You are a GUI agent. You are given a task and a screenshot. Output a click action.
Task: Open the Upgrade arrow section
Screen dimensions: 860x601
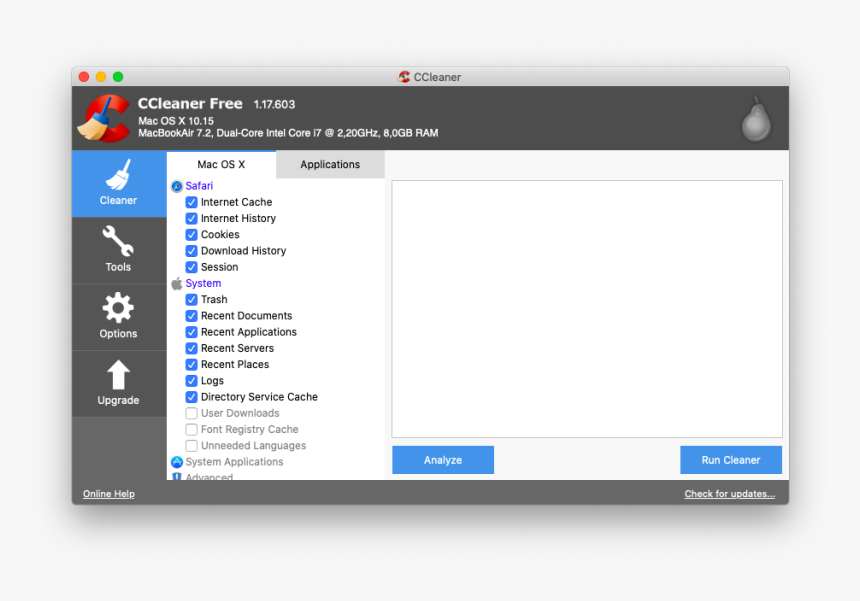(118, 384)
